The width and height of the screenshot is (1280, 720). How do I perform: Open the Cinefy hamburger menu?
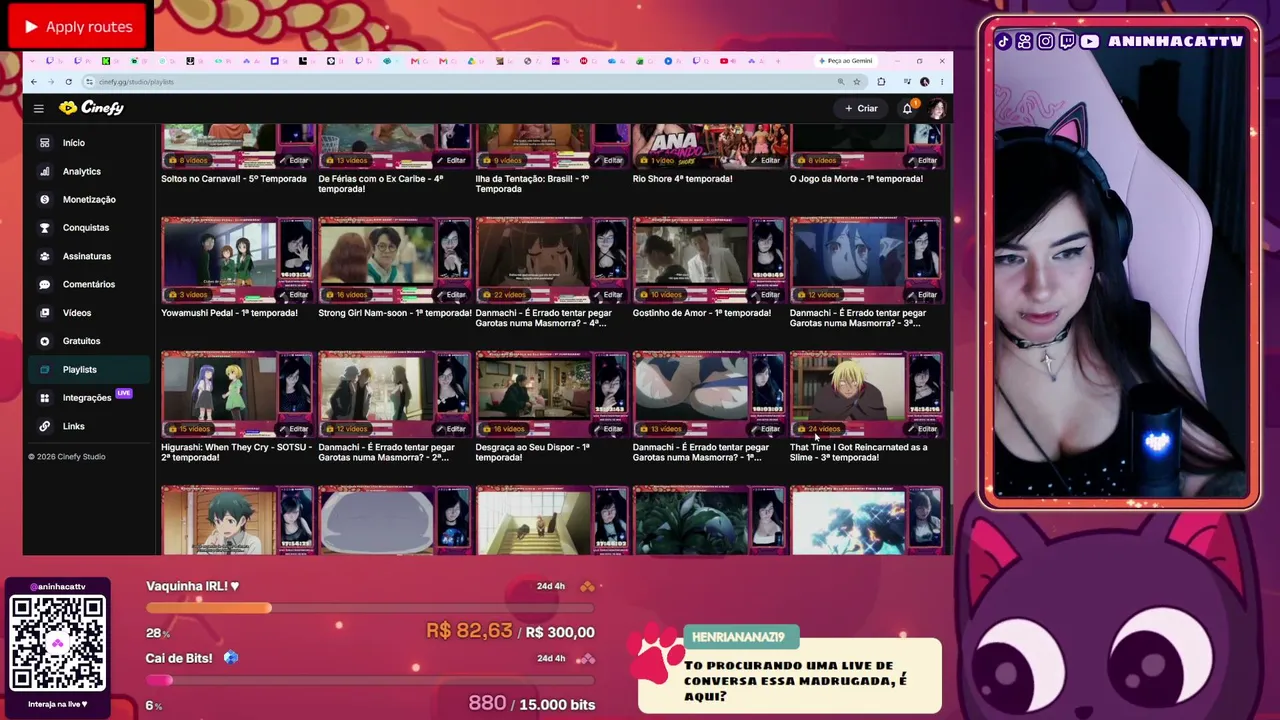tap(38, 108)
